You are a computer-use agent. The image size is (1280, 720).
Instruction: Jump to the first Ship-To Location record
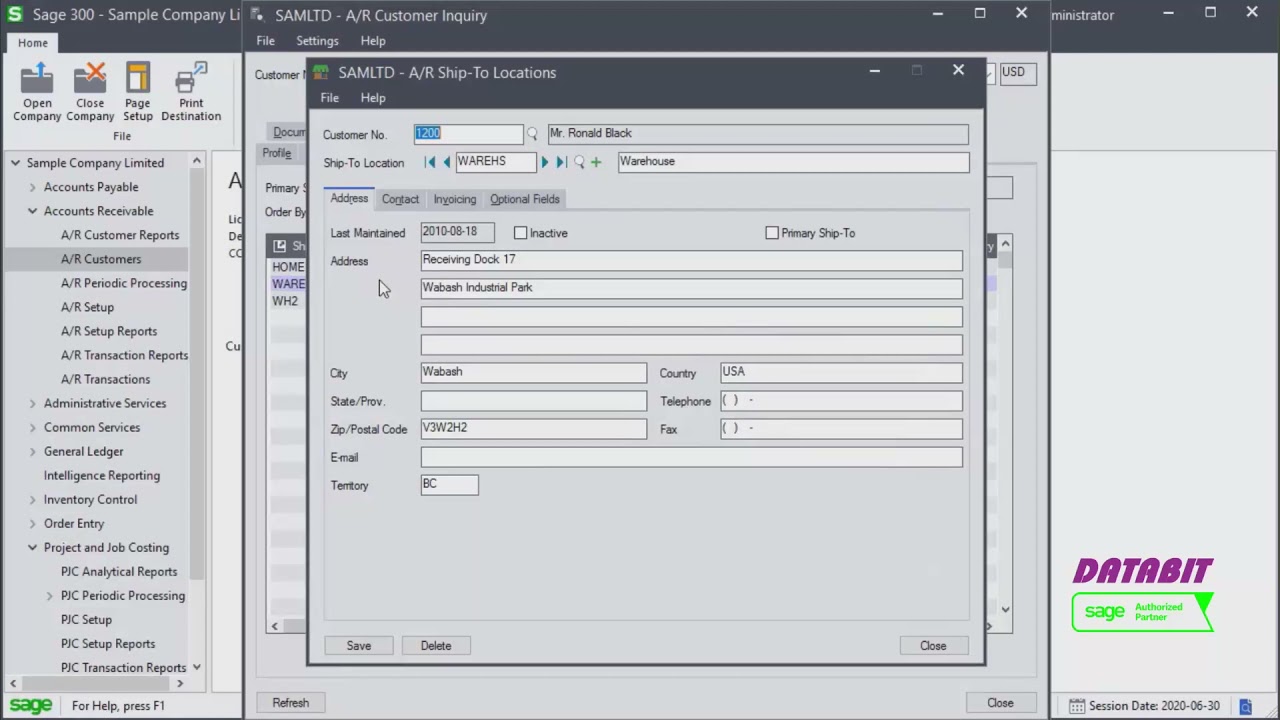[430, 162]
